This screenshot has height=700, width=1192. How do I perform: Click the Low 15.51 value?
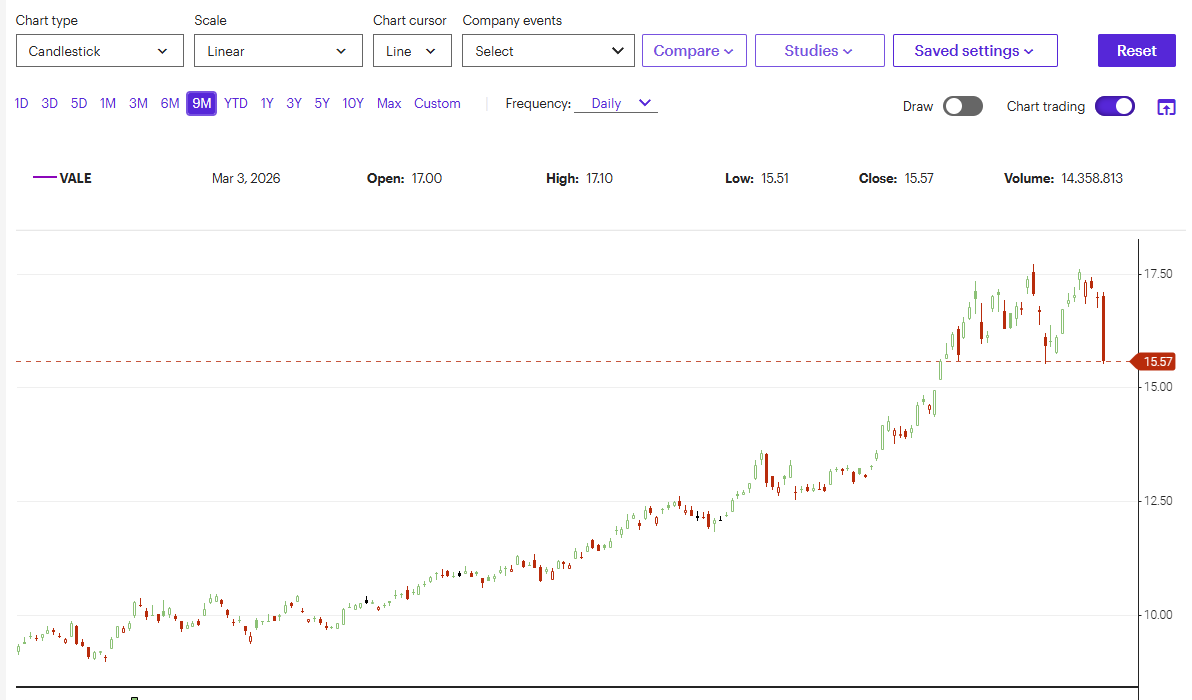(x=775, y=178)
